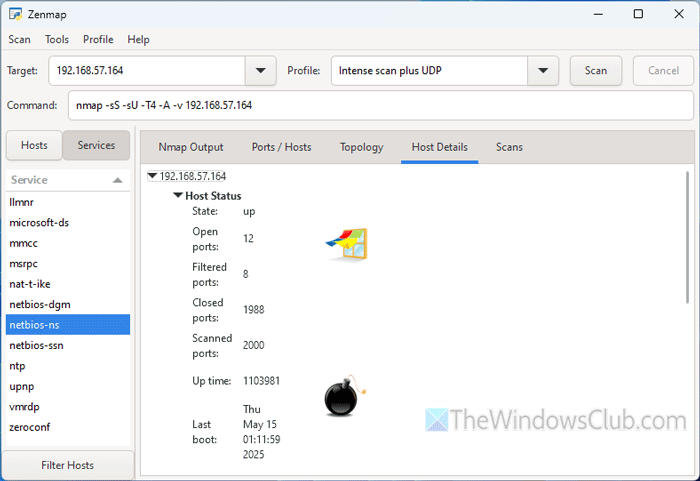Select the upnp service

coord(68,386)
